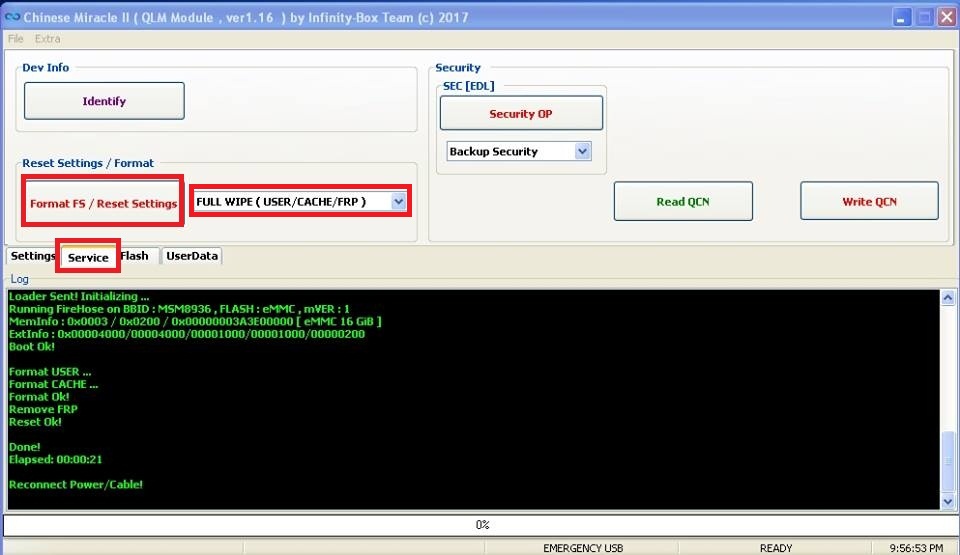Click the 'Elapsed: 00:00:21' log line
The height and width of the screenshot is (555, 960).
tap(55, 459)
